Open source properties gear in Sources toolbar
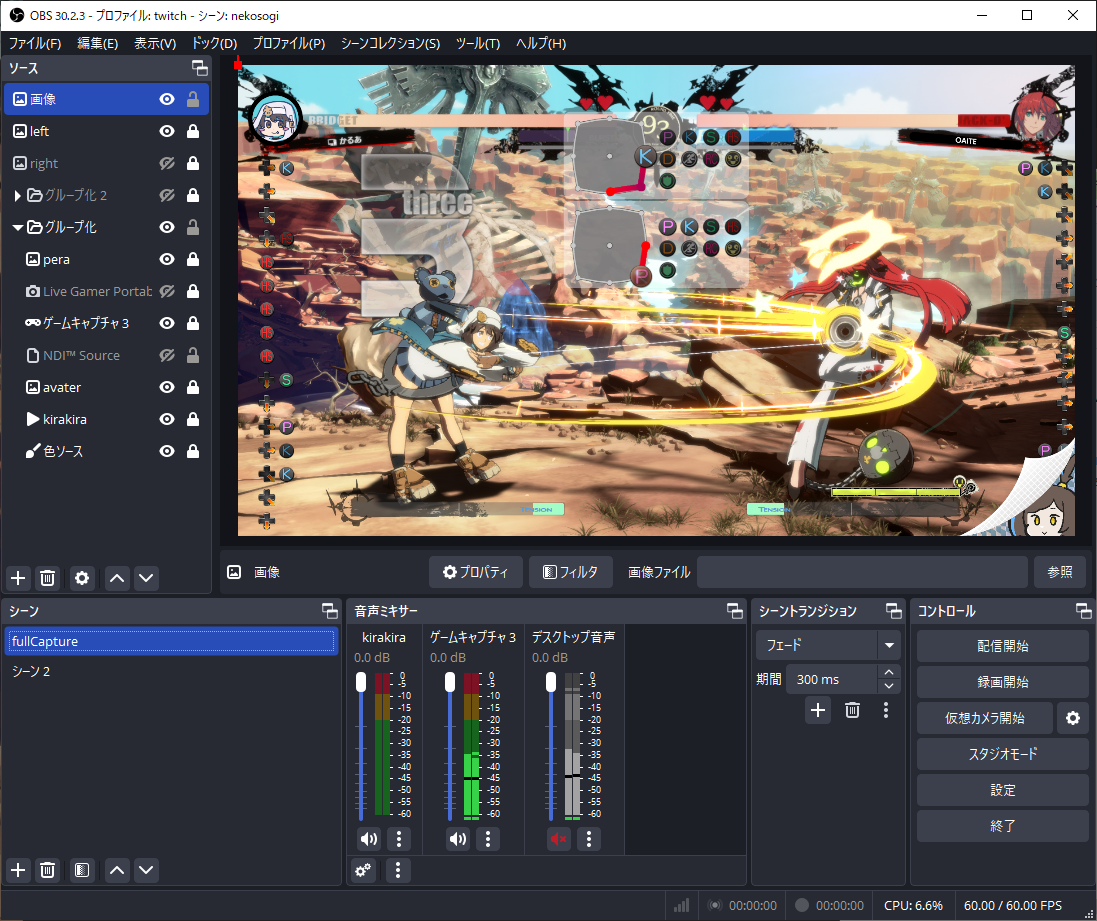Viewport: 1097px width, 921px height. tap(82, 578)
